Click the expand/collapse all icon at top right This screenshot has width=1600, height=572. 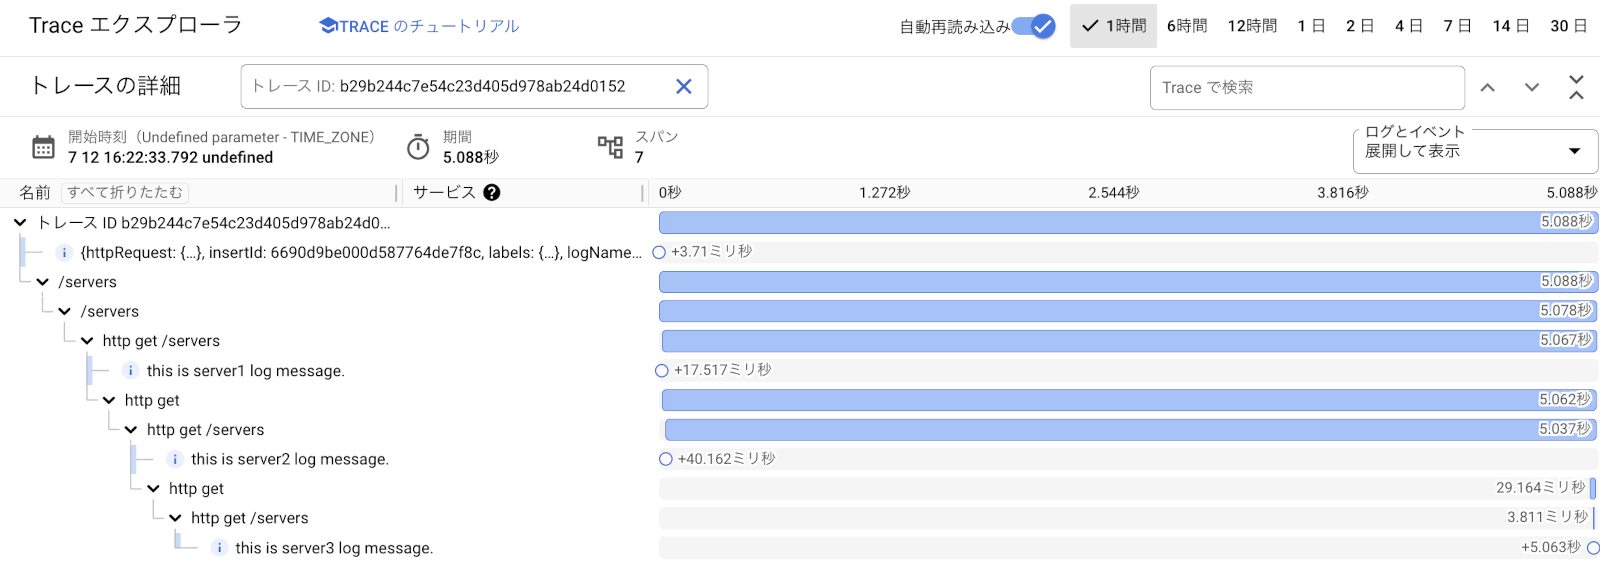point(1576,88)
